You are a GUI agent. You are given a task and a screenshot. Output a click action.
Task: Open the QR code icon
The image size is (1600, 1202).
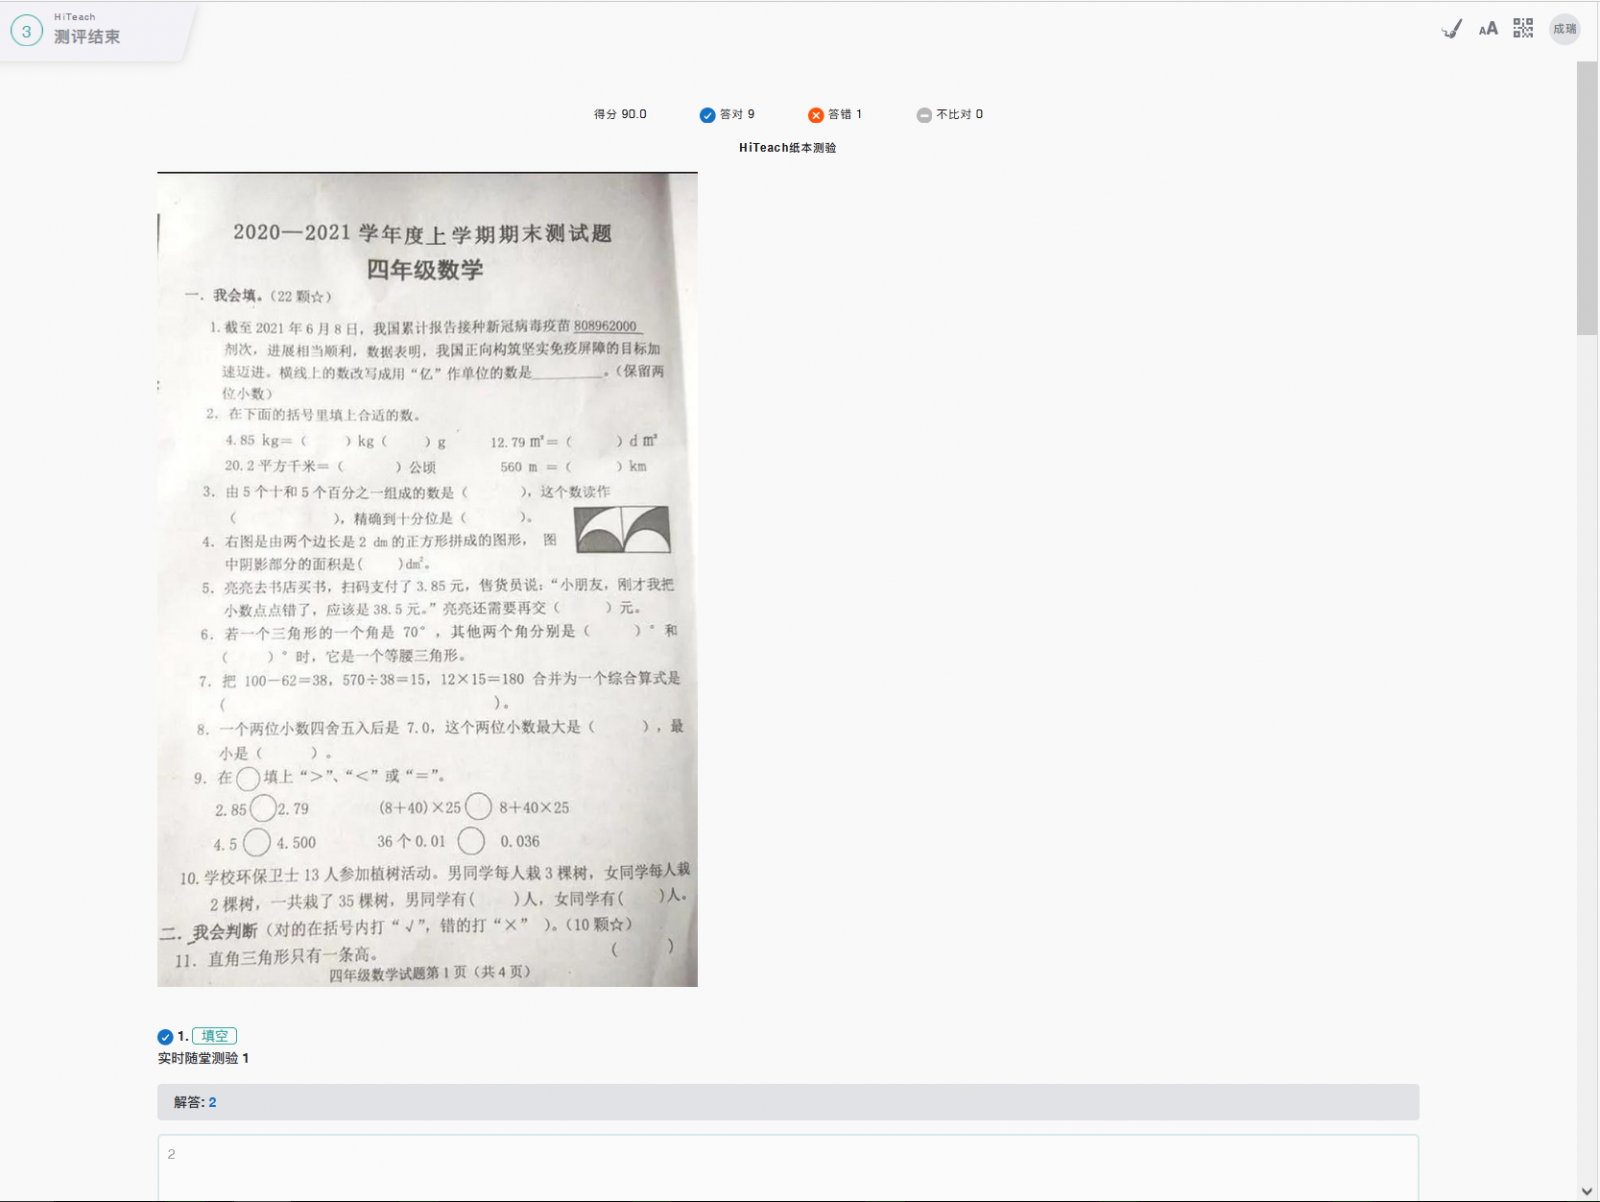click(x=1523, y=29)
